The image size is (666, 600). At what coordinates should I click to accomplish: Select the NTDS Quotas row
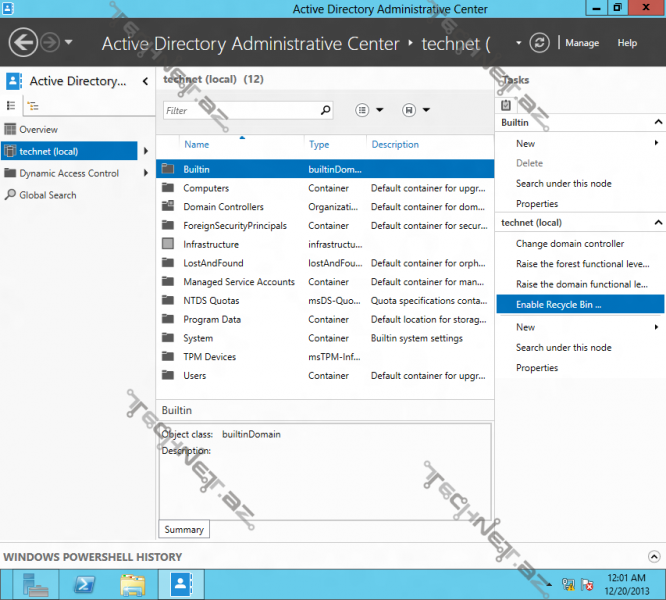(x=325, y=300)
